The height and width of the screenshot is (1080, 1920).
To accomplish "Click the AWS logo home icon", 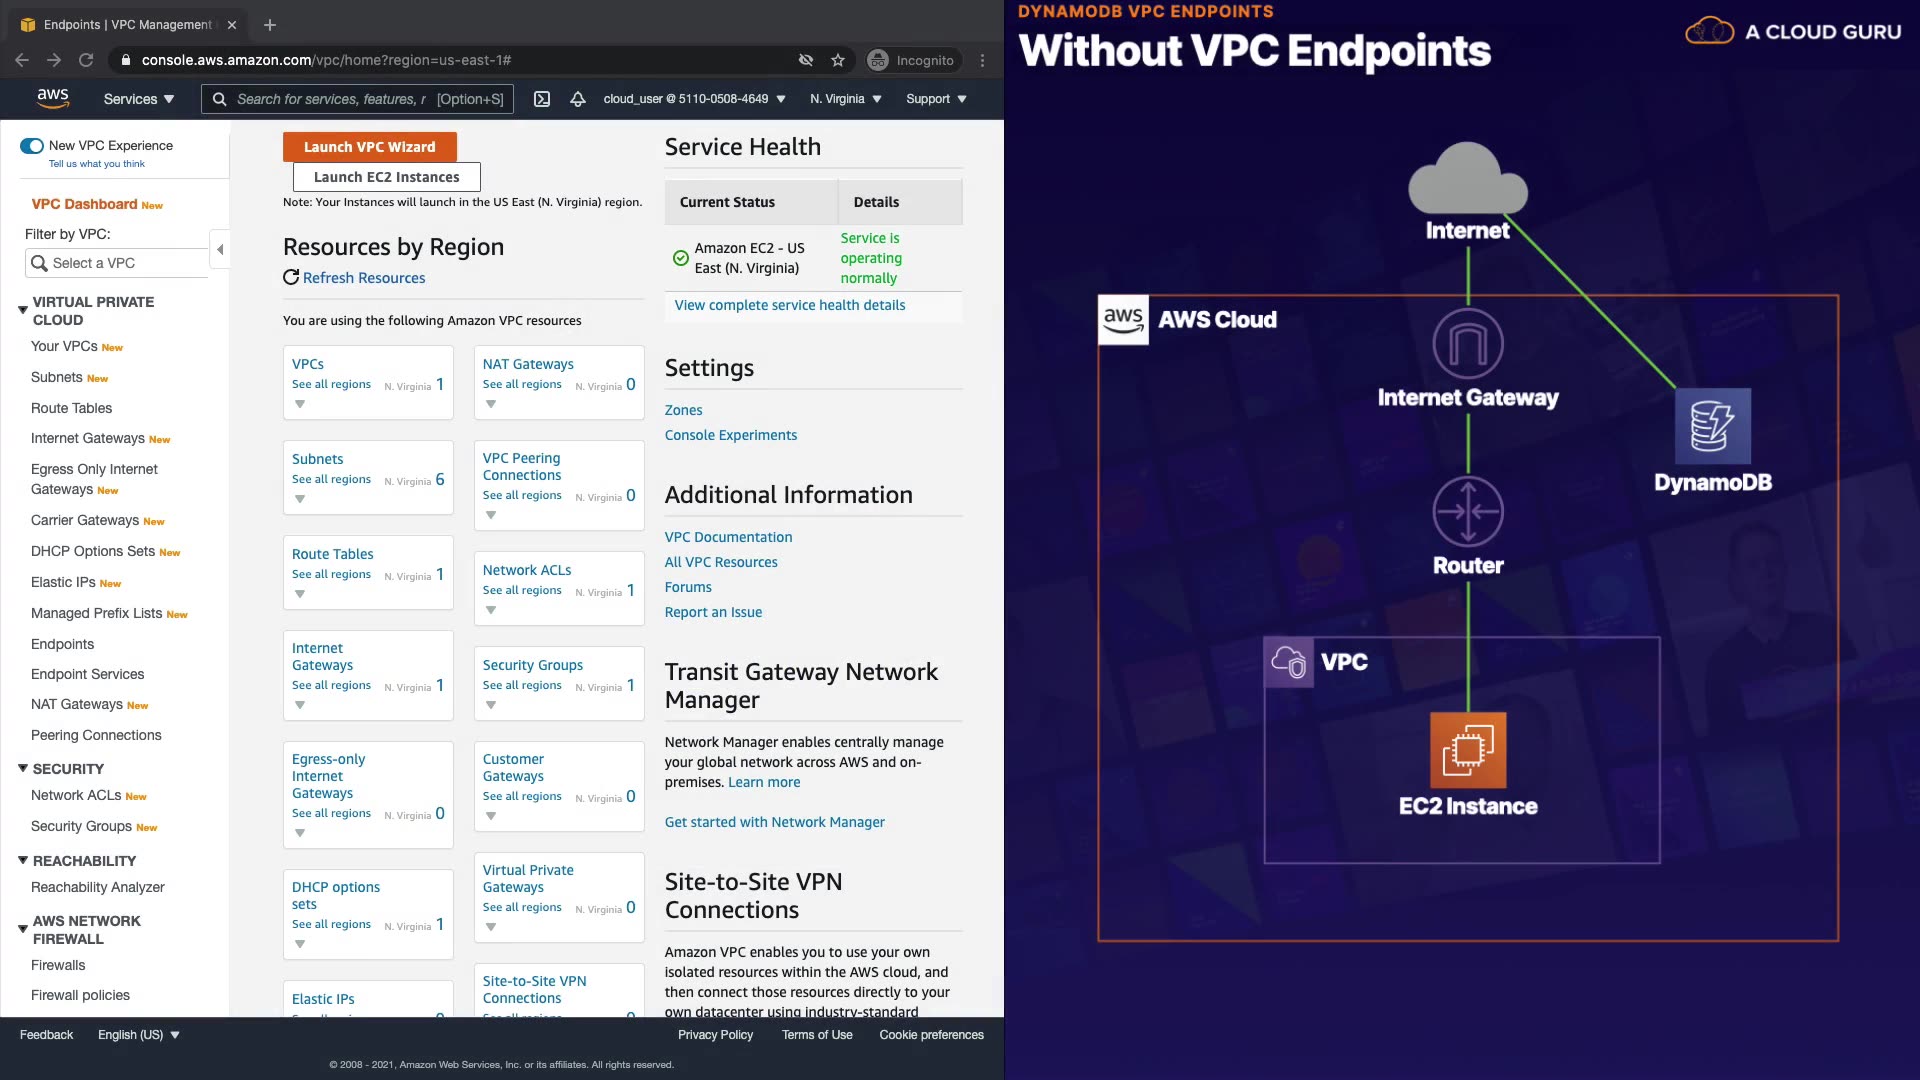I will [53, 98].
